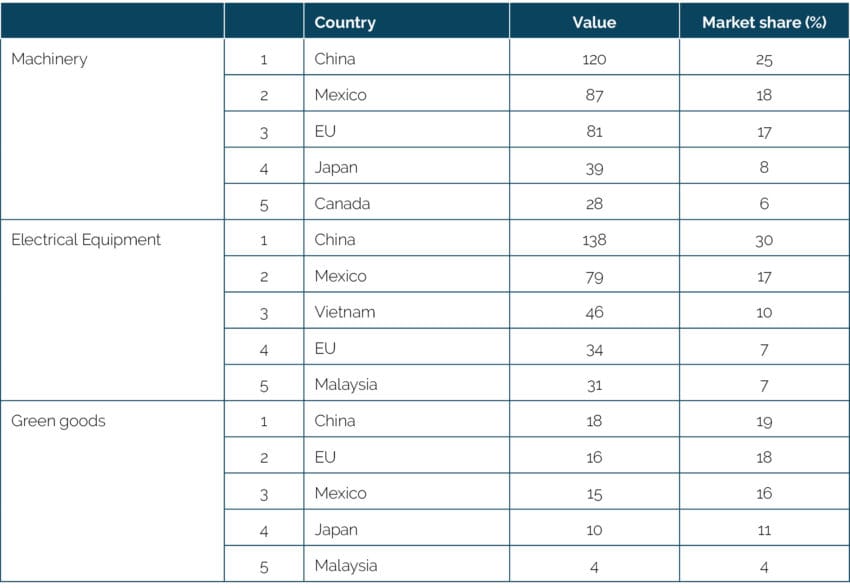Click market share 30 cell

(764, 240)
